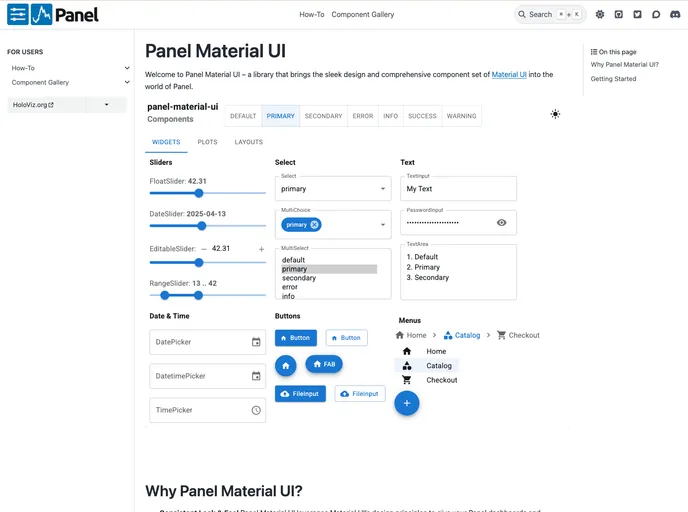Increase EditableSlider value with plus icon
Image resolution: width=688 pixels, height=512 pixels.
tap(261, 249)
